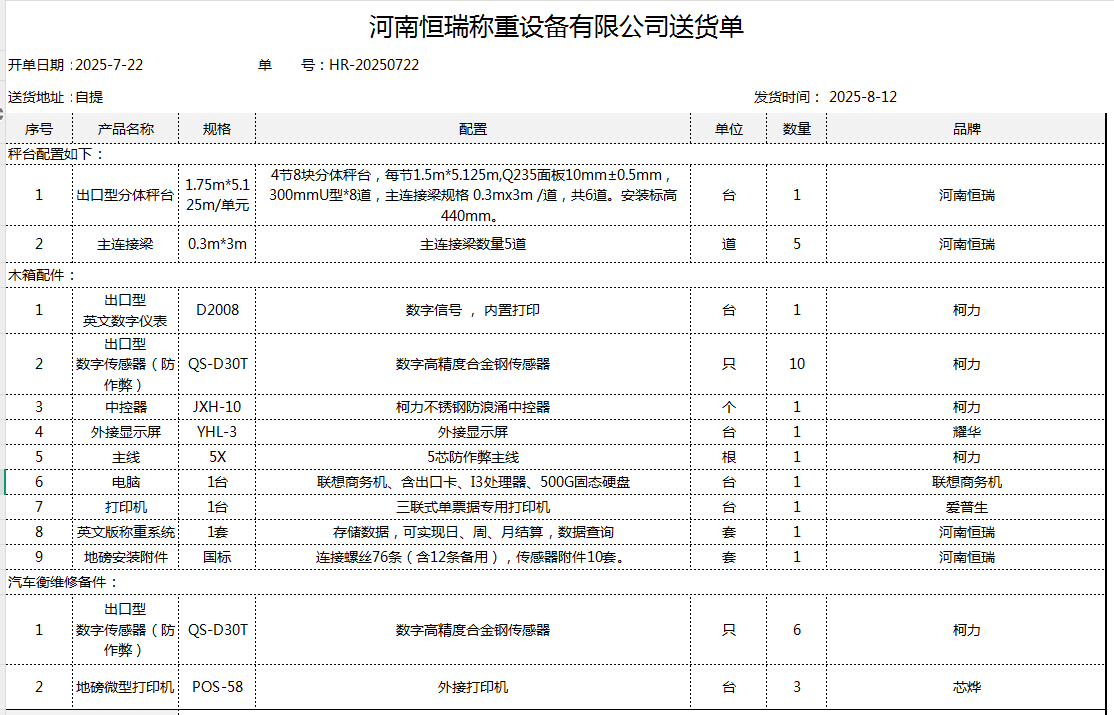1114x715 pixels.
Task: Select the 送货地址 自提 cell
Action: click(56, 97)
